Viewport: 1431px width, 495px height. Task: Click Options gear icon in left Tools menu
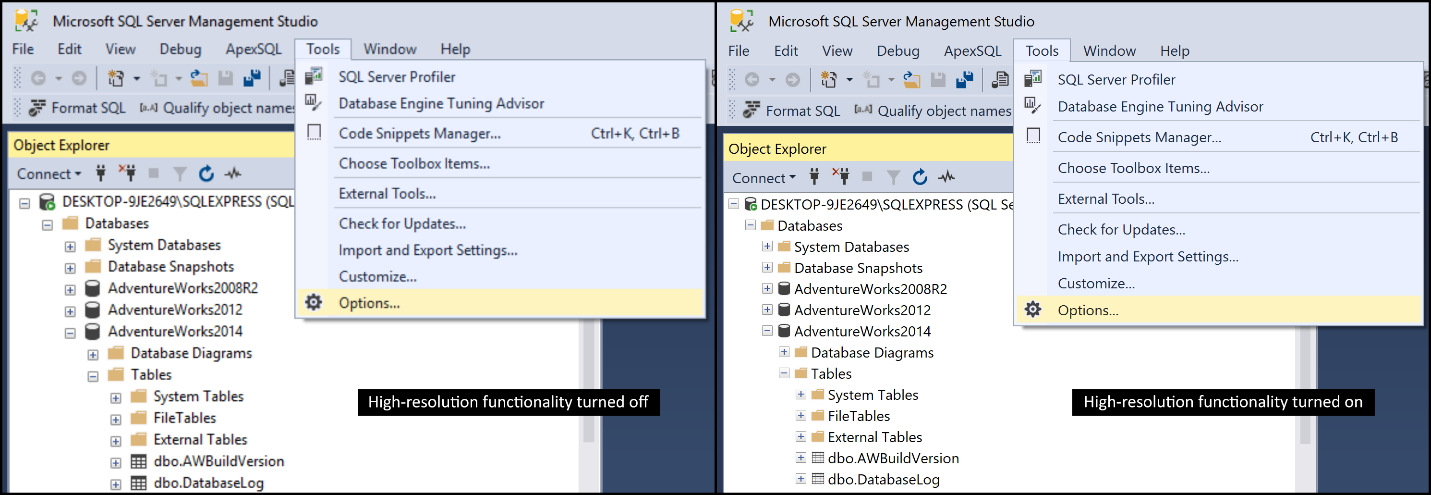(314, 302)
